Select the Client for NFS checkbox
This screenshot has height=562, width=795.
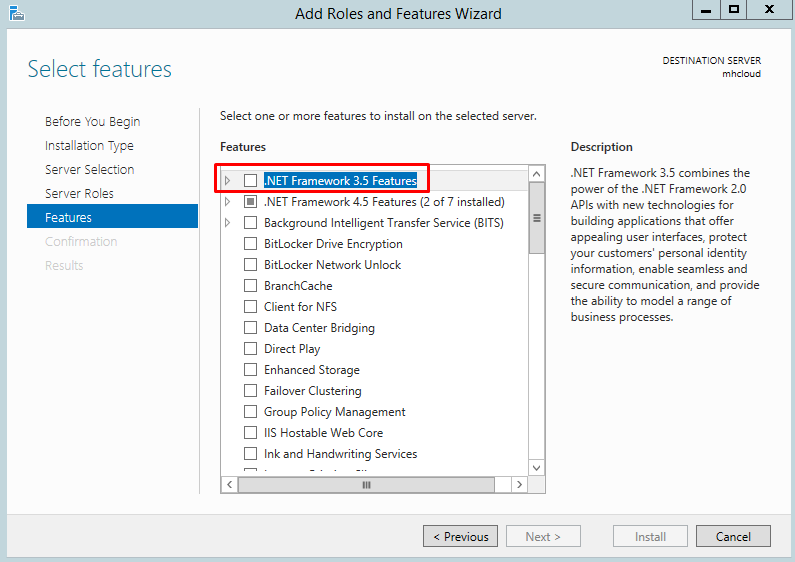point(250,307)
